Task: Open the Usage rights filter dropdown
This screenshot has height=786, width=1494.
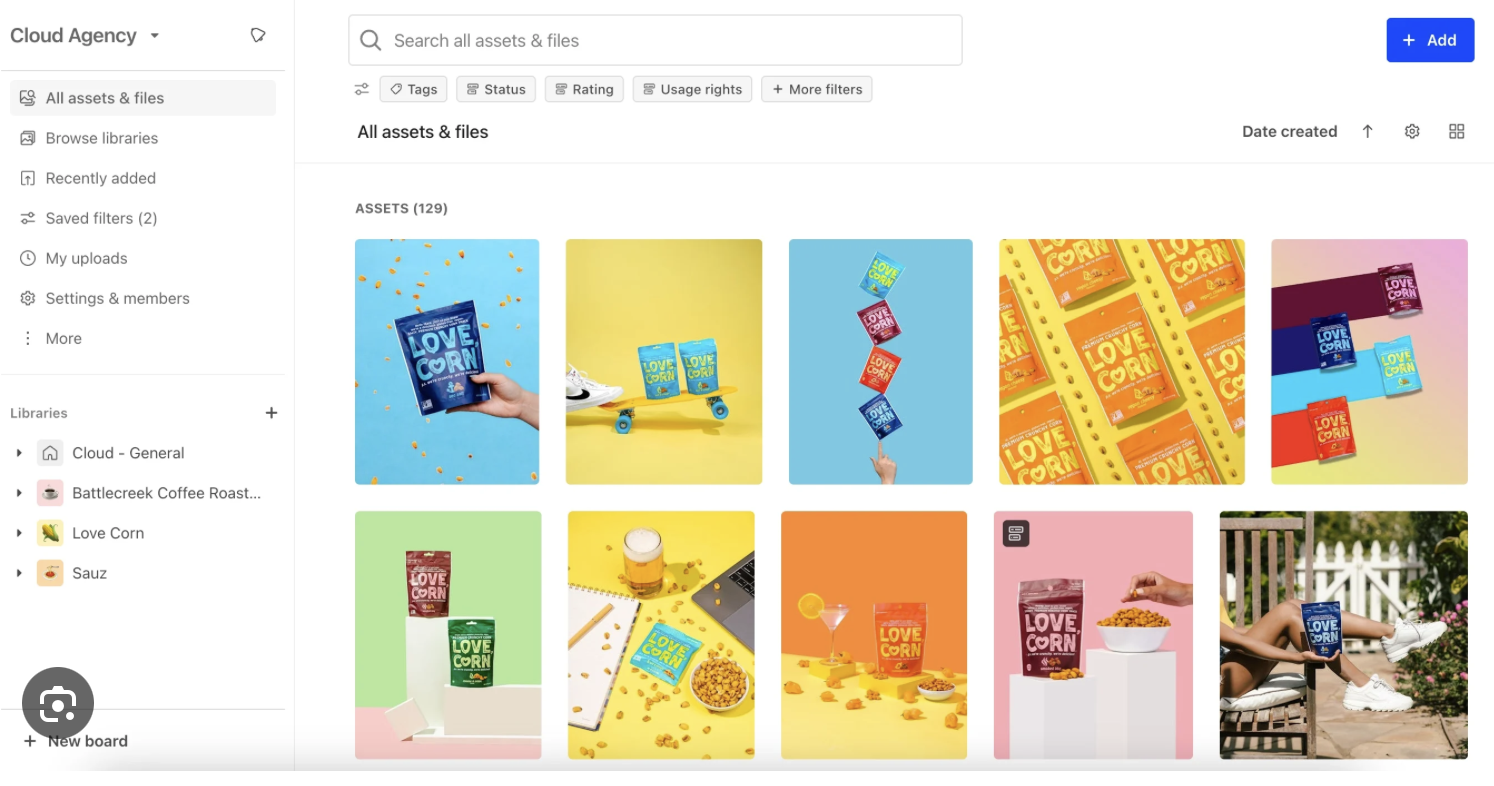Action: [692, 89]
